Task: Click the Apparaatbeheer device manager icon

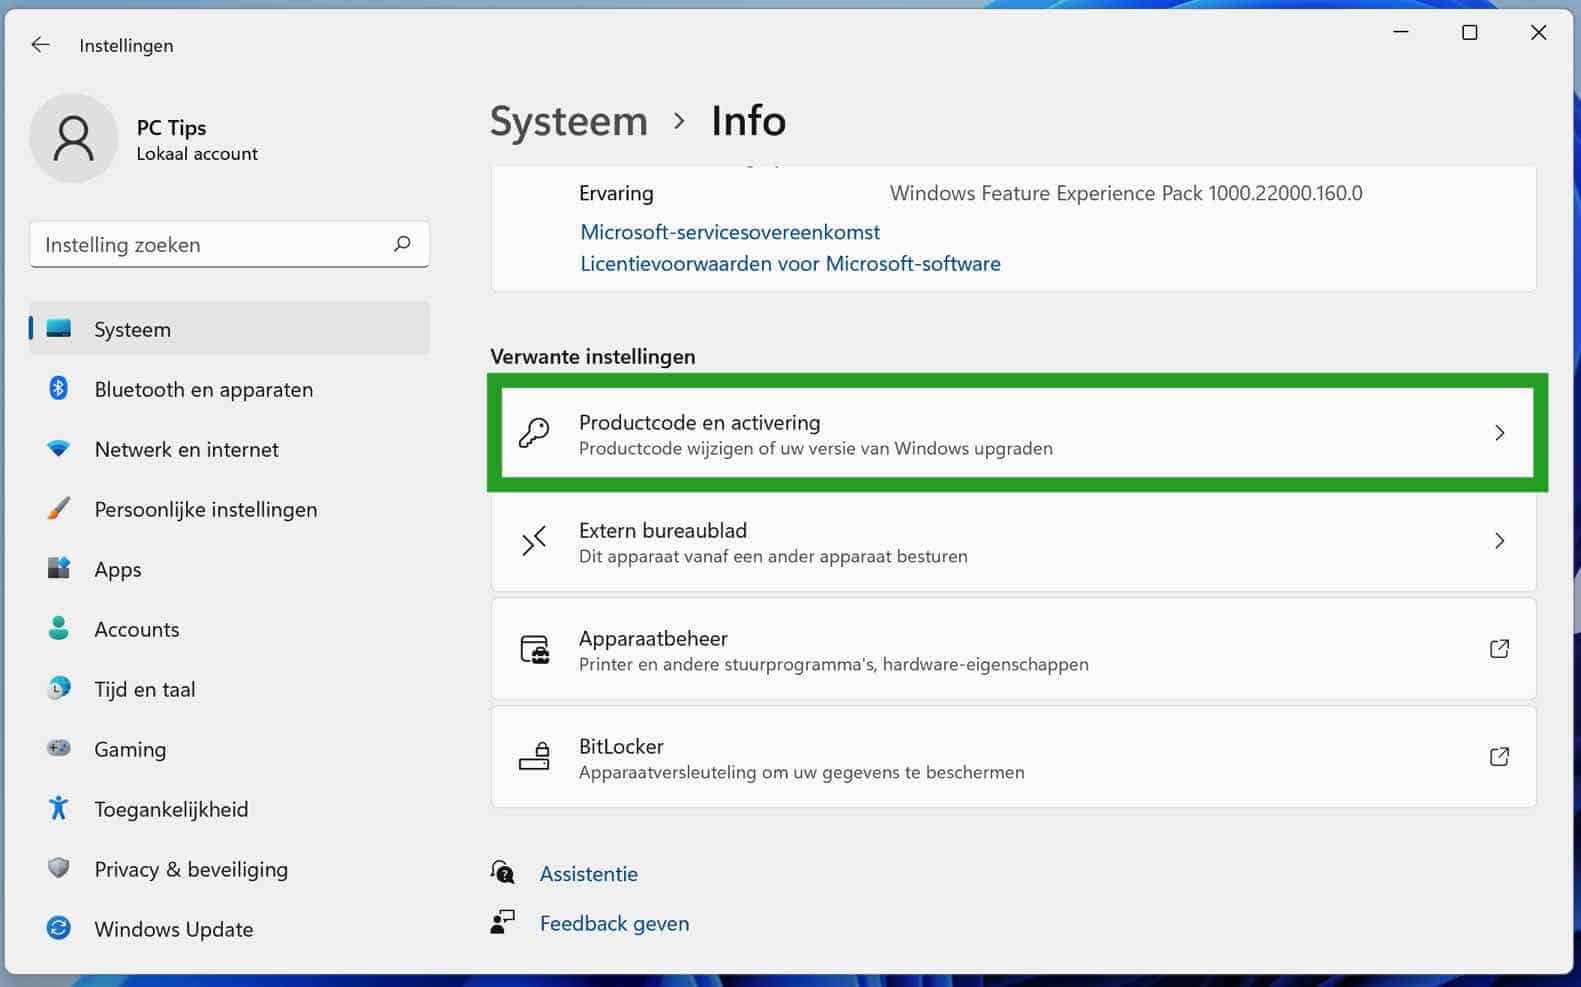Action: pos(534,649)
